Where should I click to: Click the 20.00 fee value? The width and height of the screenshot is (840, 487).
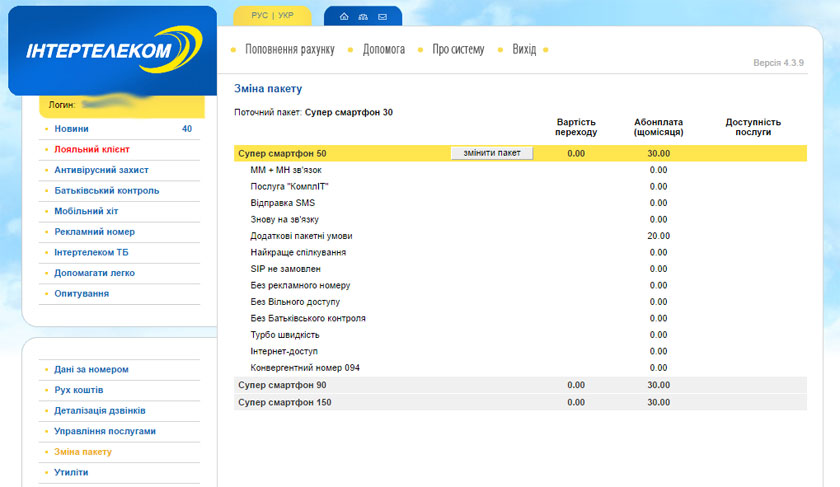[x=658, y=236]
